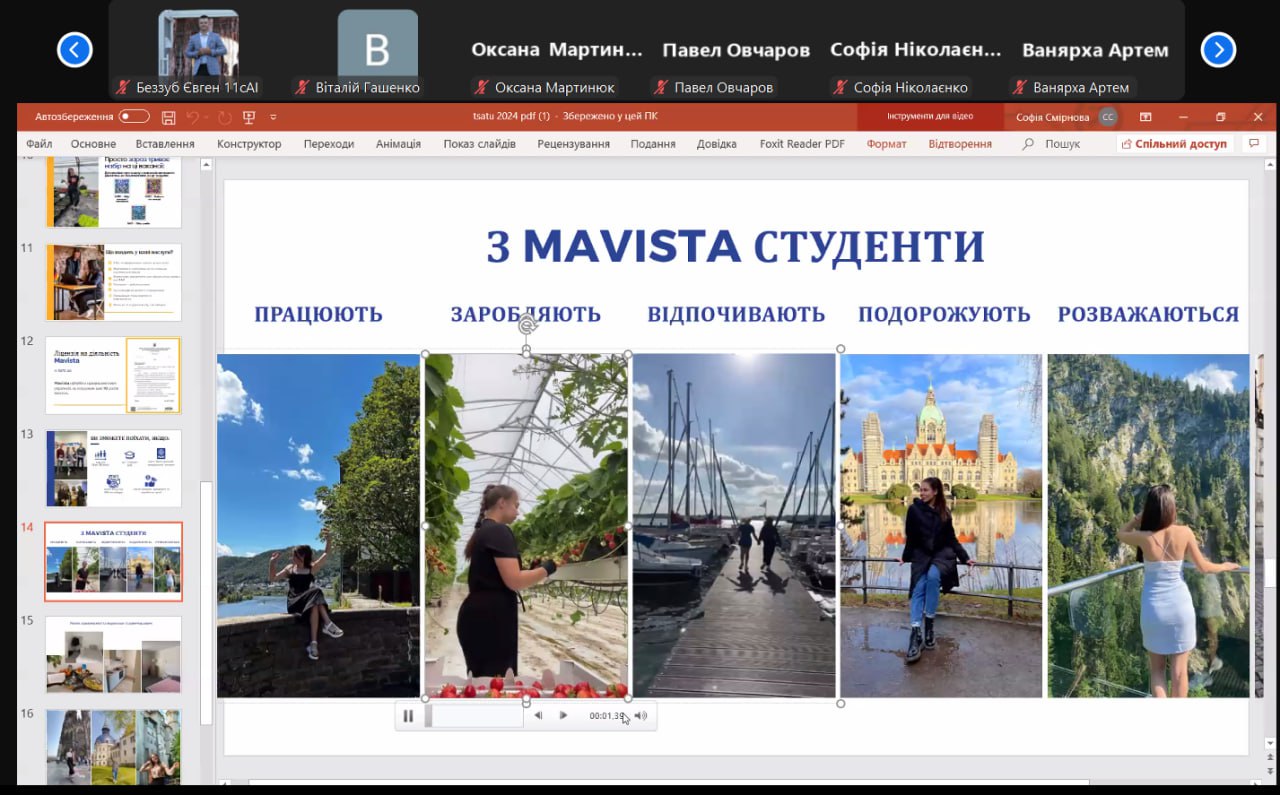Show previous participants with left arrow
Screen dimensions: 1280x795
[75, 49]
